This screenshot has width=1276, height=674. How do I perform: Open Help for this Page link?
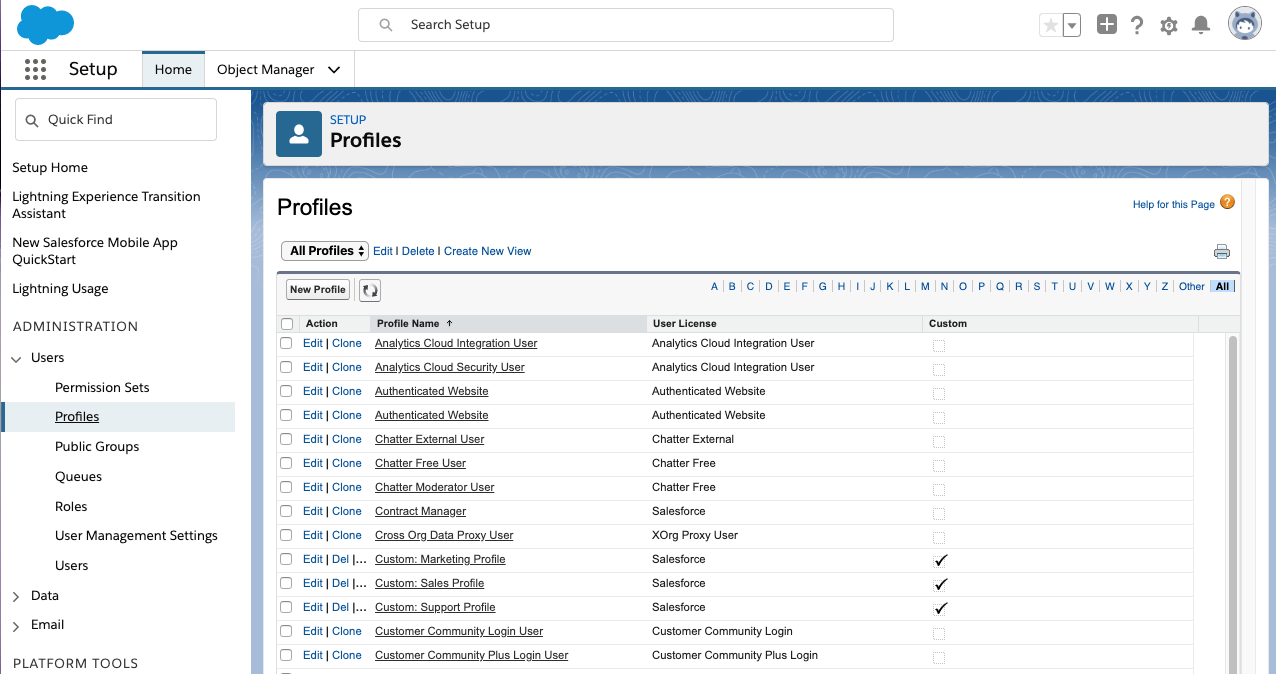click(1173, 204)
